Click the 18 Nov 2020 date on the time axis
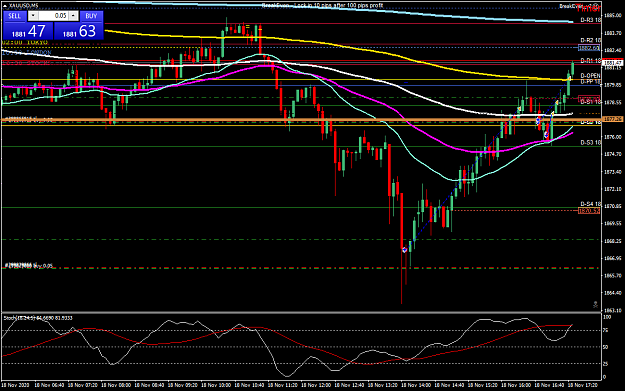The image size is (625, 391). (16, 385)
